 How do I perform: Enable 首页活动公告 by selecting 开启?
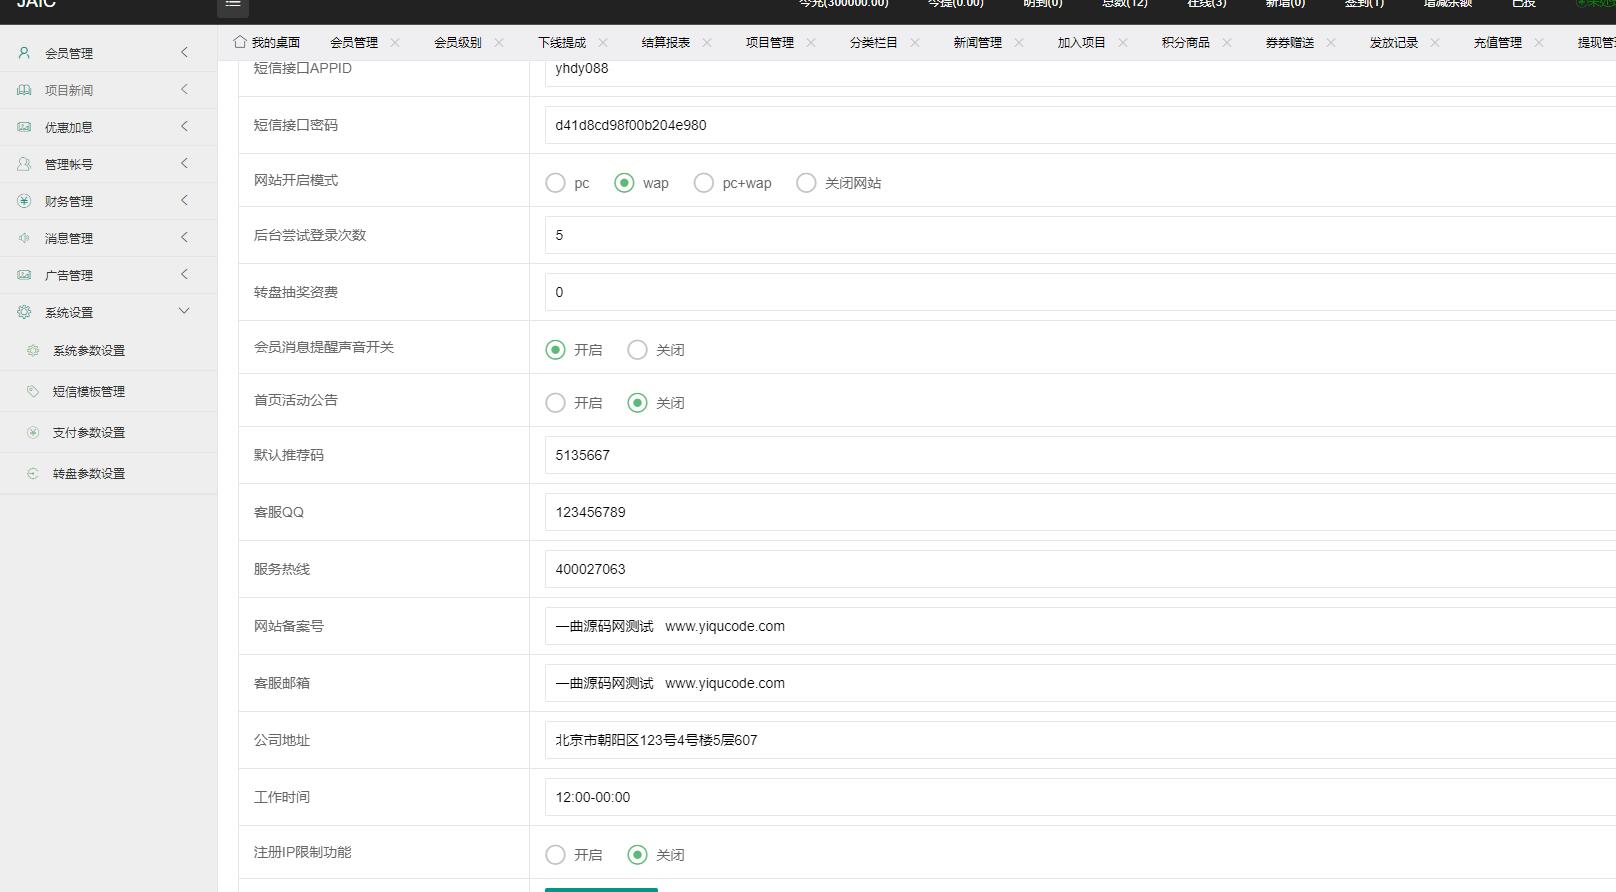pos(555,403)
